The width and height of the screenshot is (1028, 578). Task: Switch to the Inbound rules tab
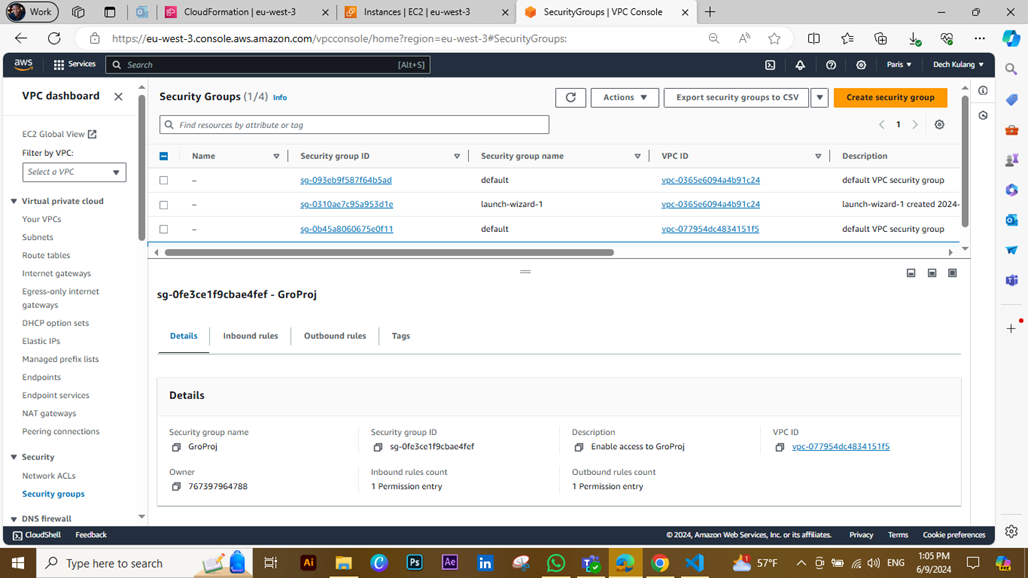pos(250,336)
